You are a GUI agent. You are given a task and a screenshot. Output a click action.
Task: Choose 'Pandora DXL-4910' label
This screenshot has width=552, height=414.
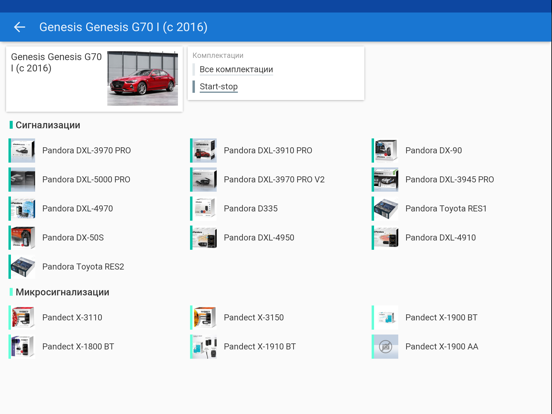pyautogui.click(x=441, y=238)
